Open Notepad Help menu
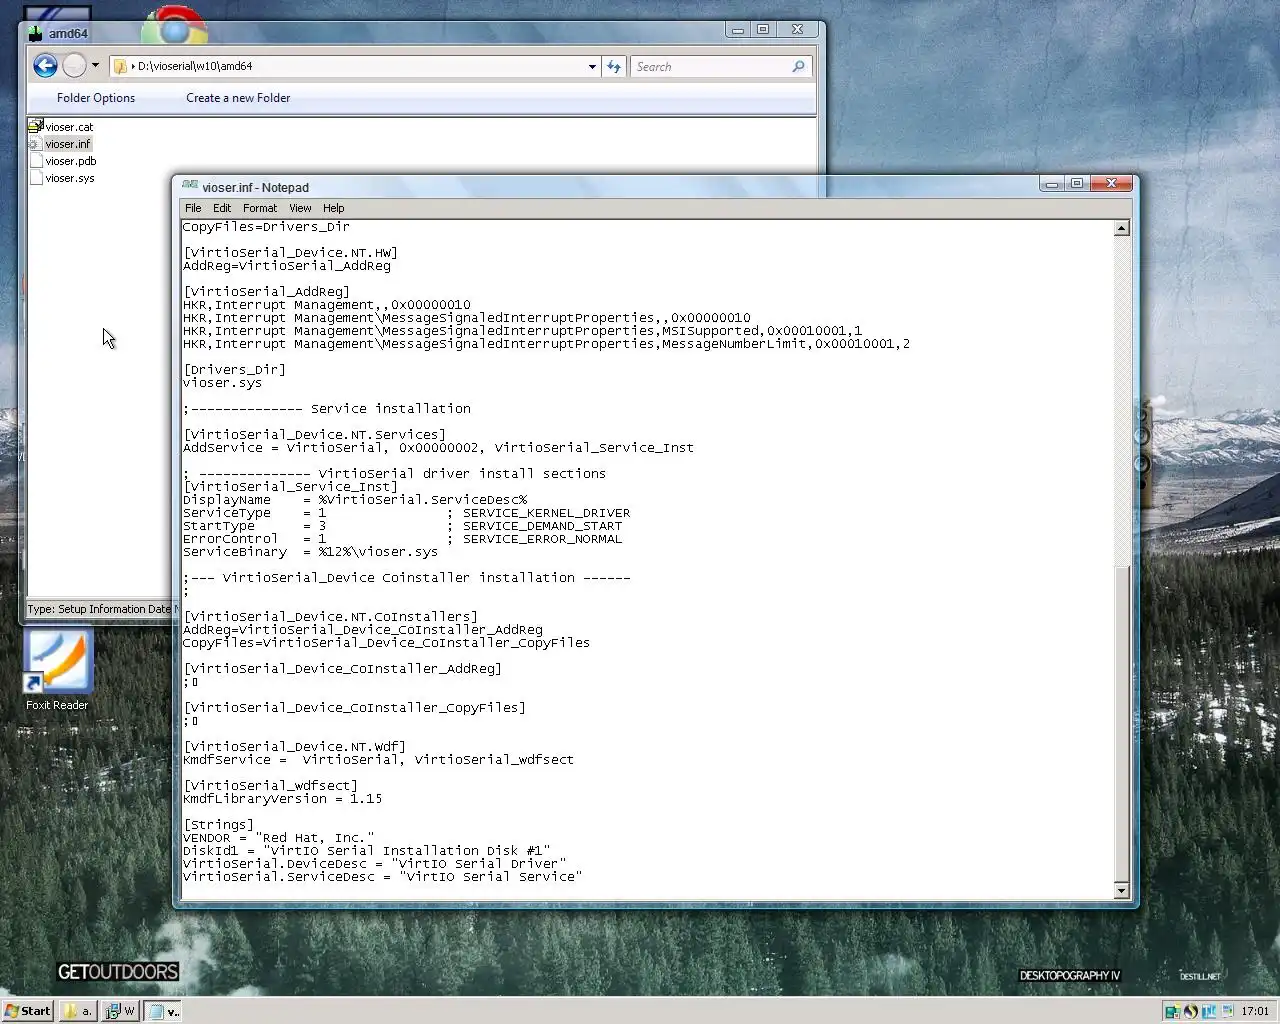 pos(333,208)
